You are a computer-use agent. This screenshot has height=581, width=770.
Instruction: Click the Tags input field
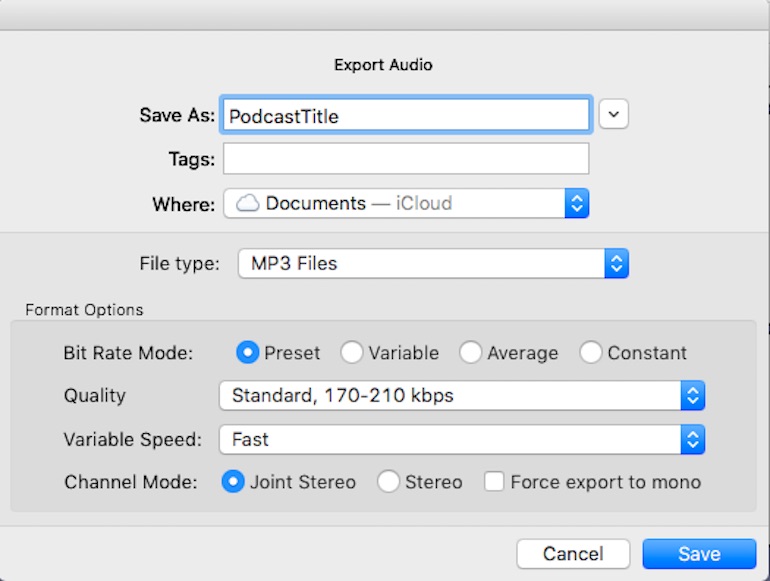tap(406, 159)
